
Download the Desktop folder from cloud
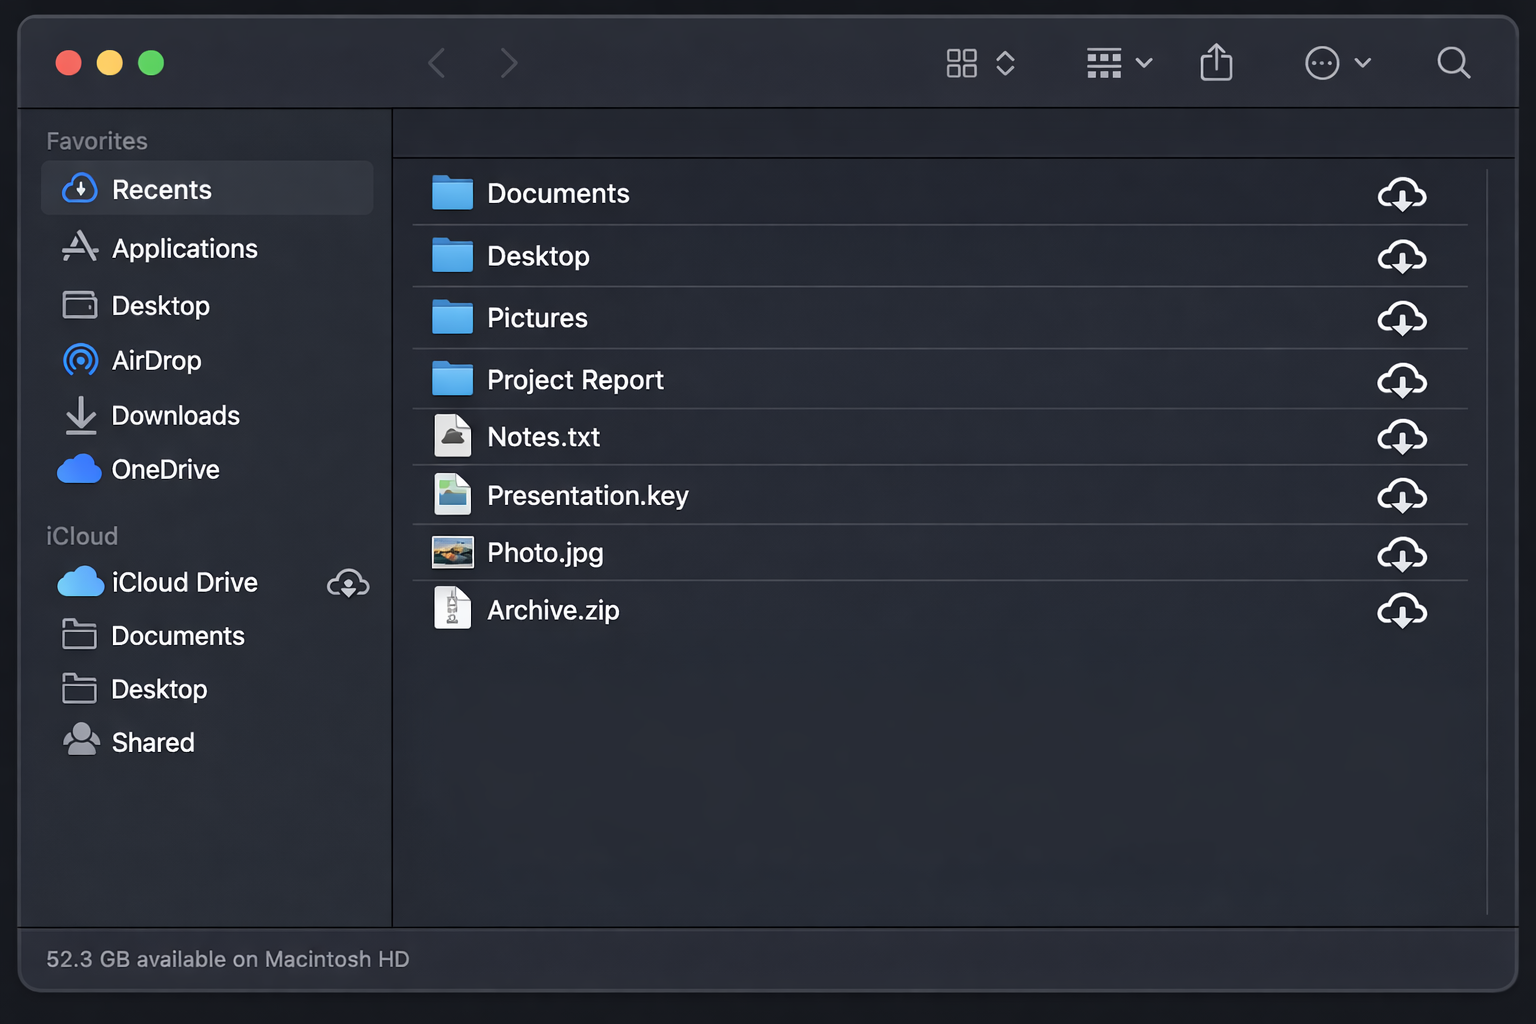pyautogui.click(x=1402, y=257)
